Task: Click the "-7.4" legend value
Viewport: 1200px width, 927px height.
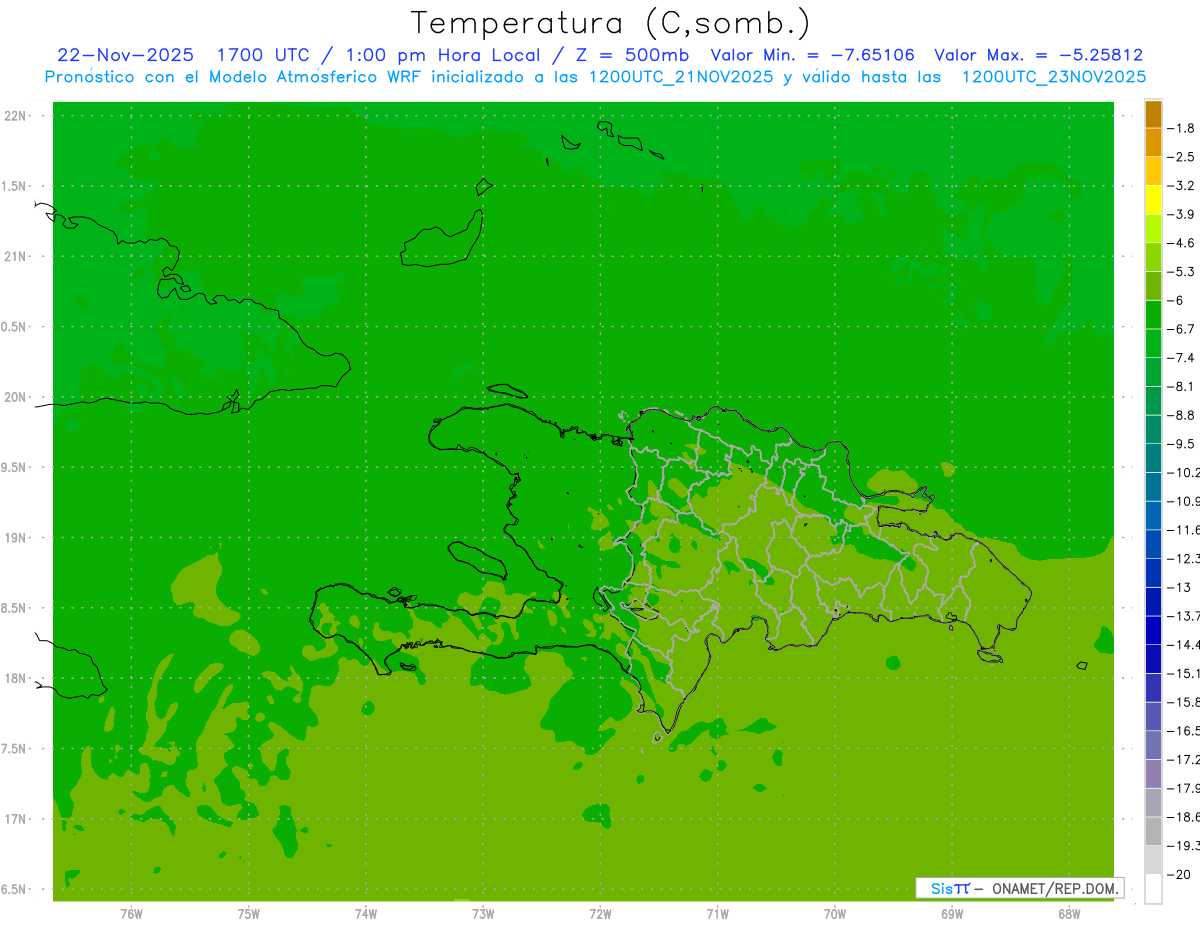Action: coord(1181,358)
